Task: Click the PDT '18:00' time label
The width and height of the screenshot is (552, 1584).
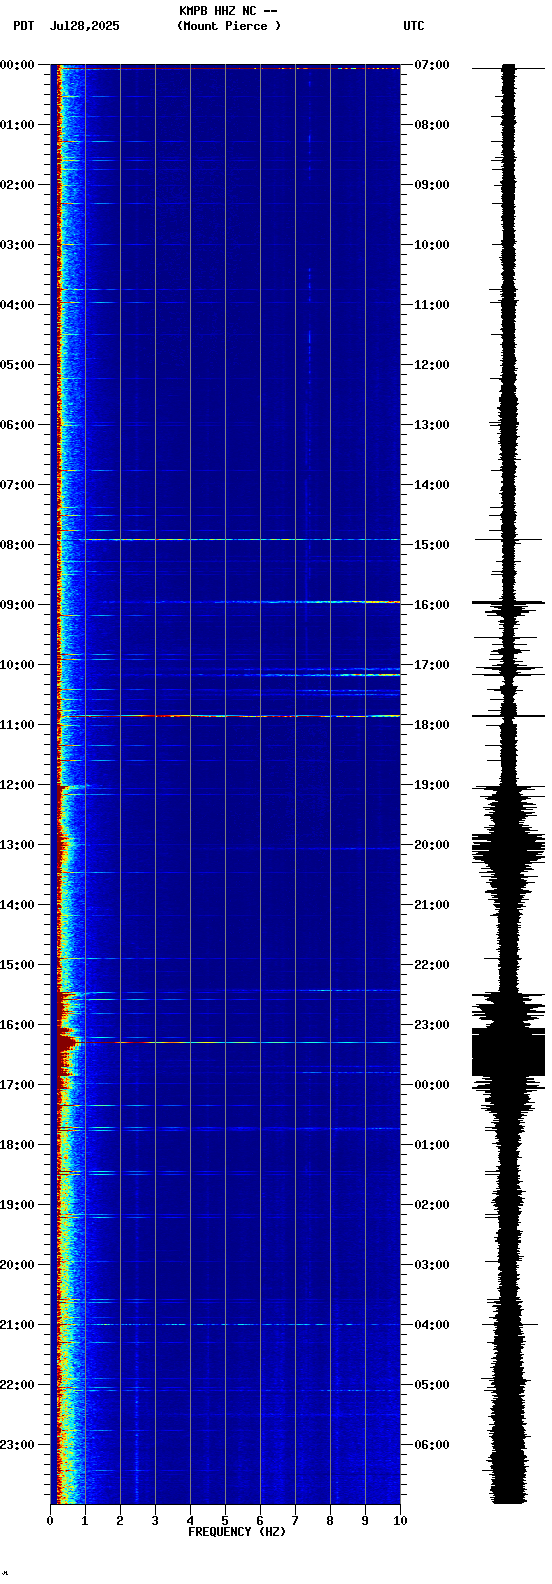Action: [18, 1145]
